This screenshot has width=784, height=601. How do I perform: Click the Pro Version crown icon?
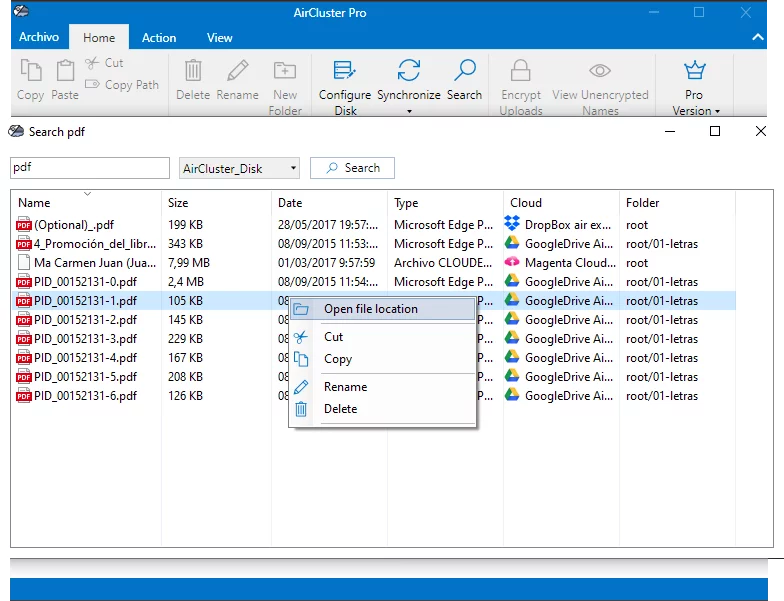click(694, 71)
